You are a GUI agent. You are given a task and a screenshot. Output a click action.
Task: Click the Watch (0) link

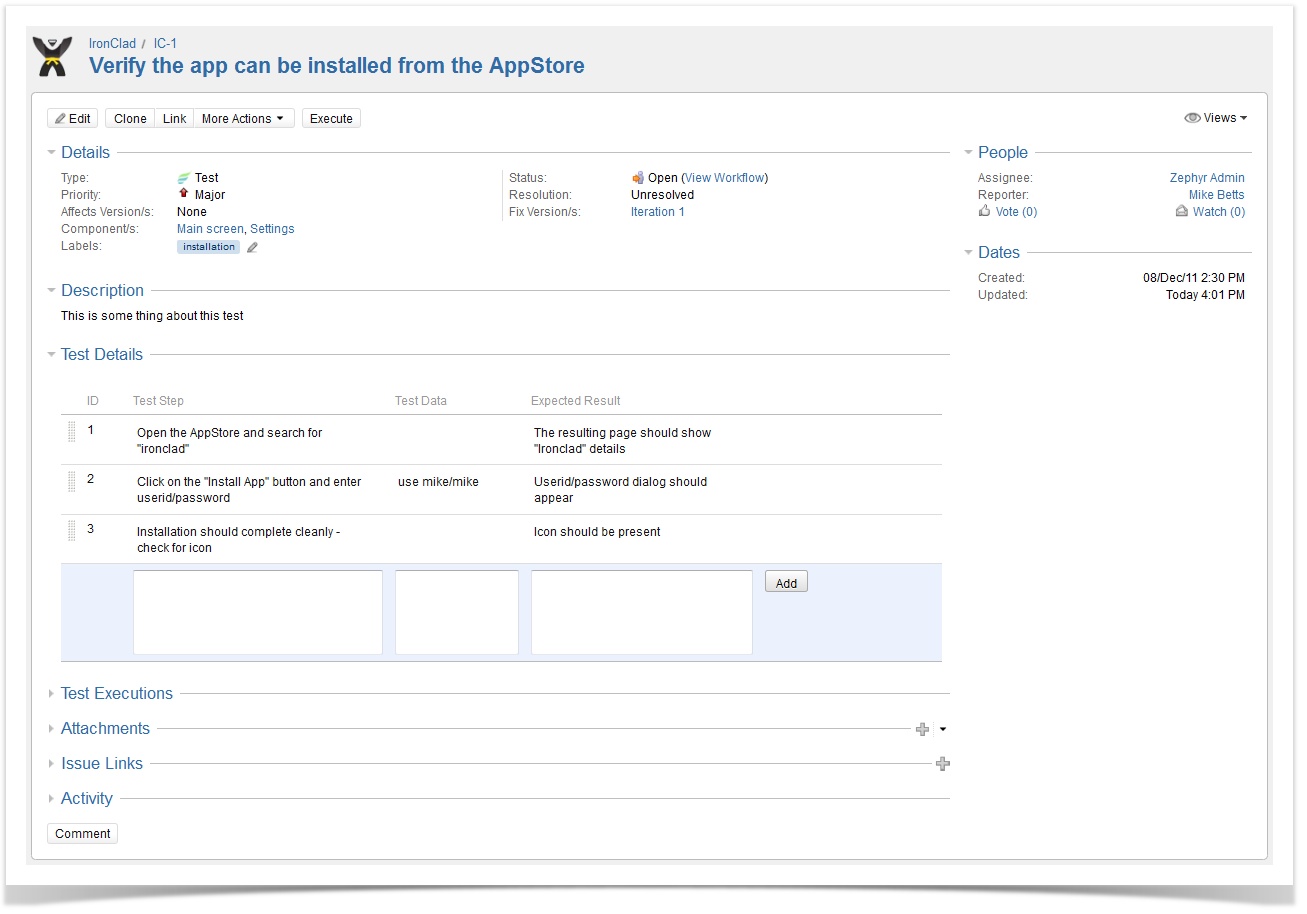[x=1219, y=212]
